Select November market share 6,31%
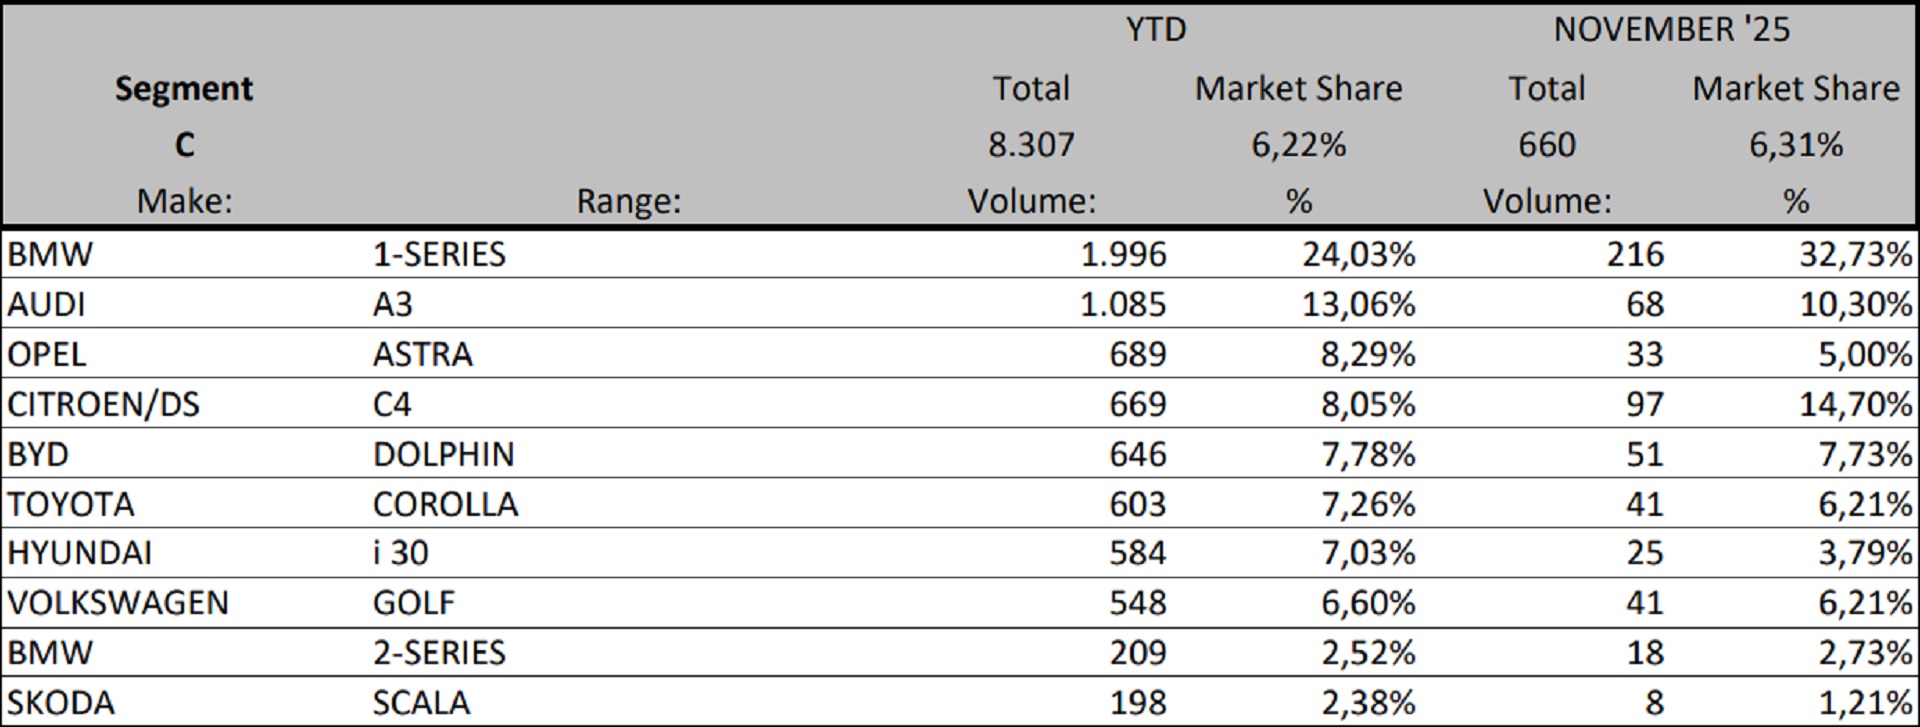This screenshot has height=727, width=1920. pyautogui.click(x=1795, y=145)
